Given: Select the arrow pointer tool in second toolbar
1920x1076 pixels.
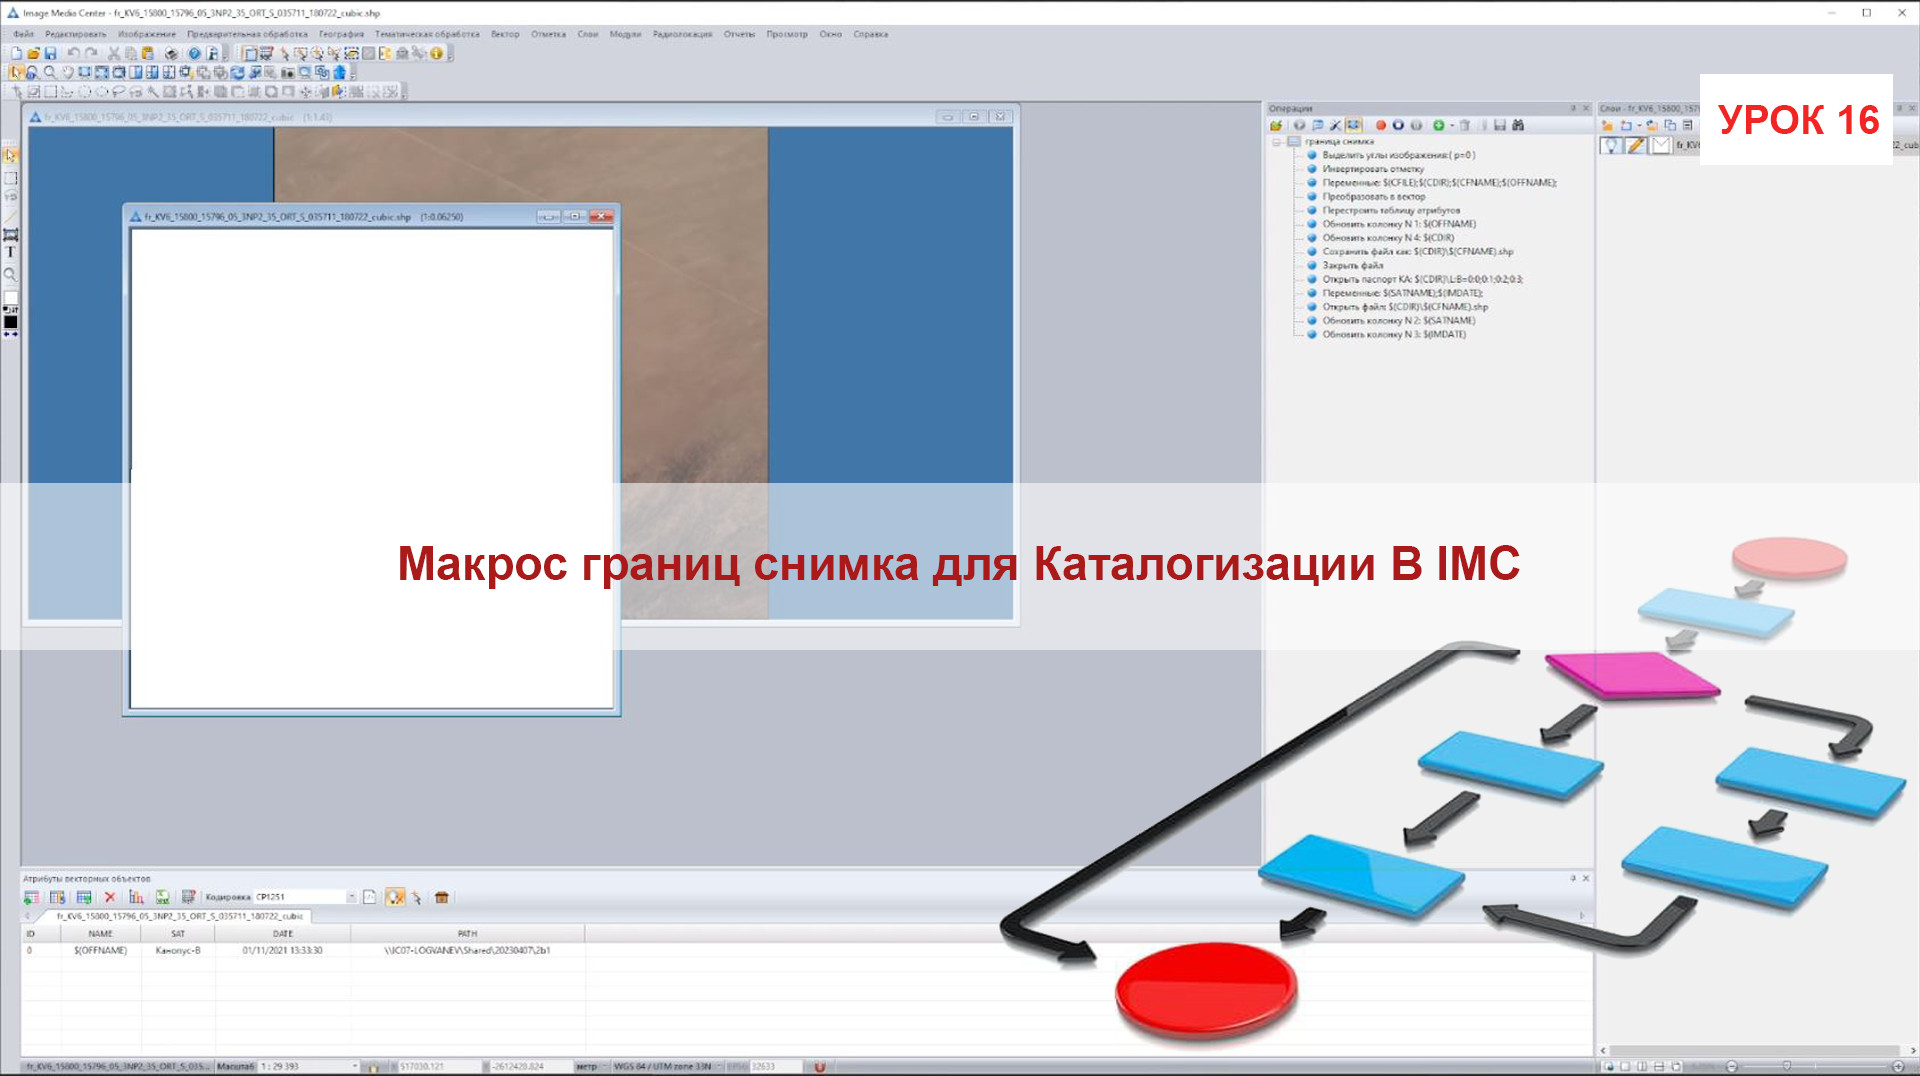Looking at the screenshot, I should [15, 72].
